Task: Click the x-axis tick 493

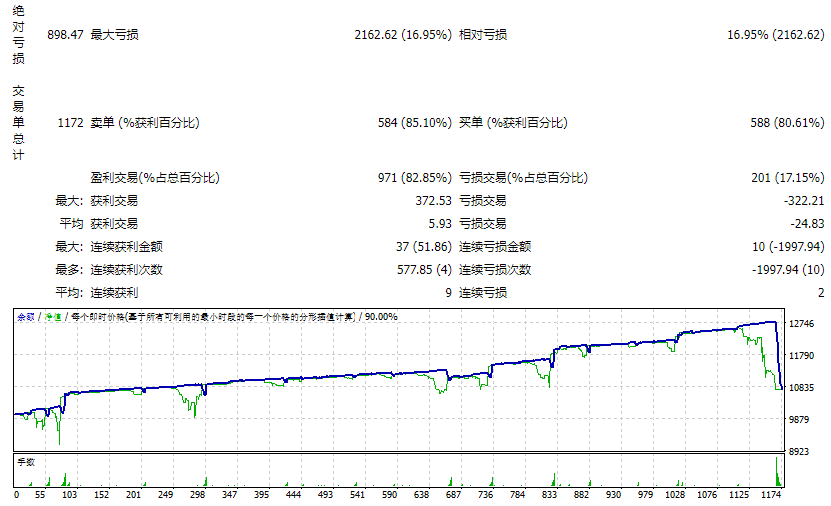Action: pyautogui.click(x=325, y=495)
